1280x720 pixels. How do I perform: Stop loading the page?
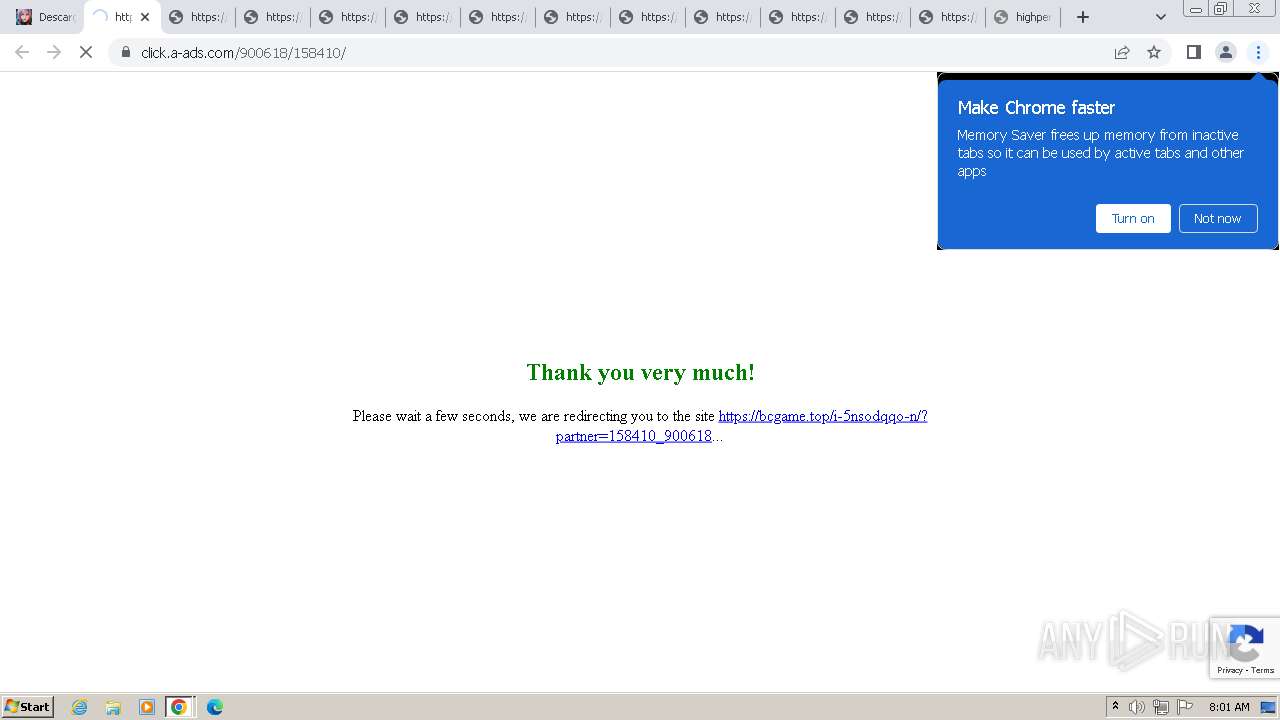coord(86,52)
